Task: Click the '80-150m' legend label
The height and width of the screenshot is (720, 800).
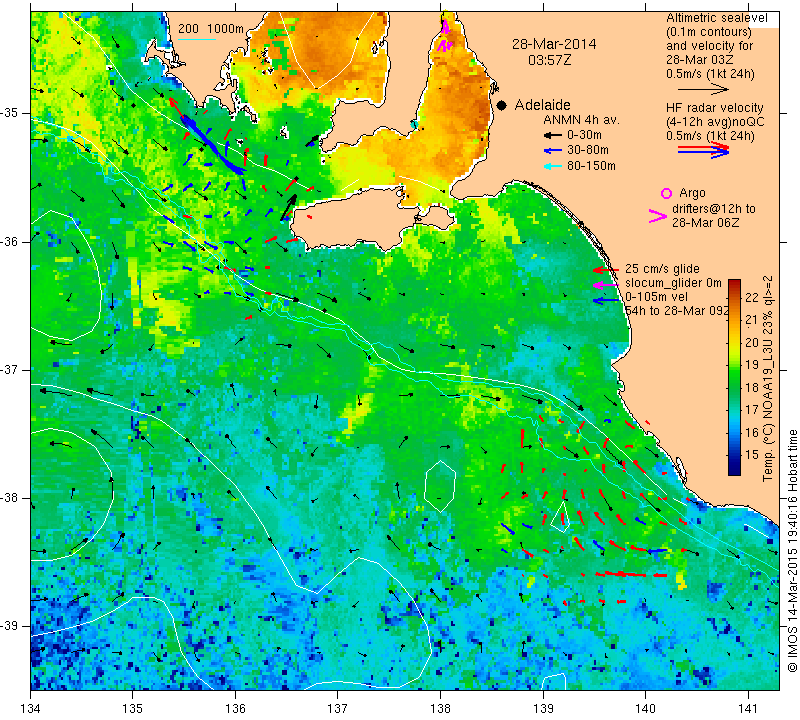Action: coord(591,166)
